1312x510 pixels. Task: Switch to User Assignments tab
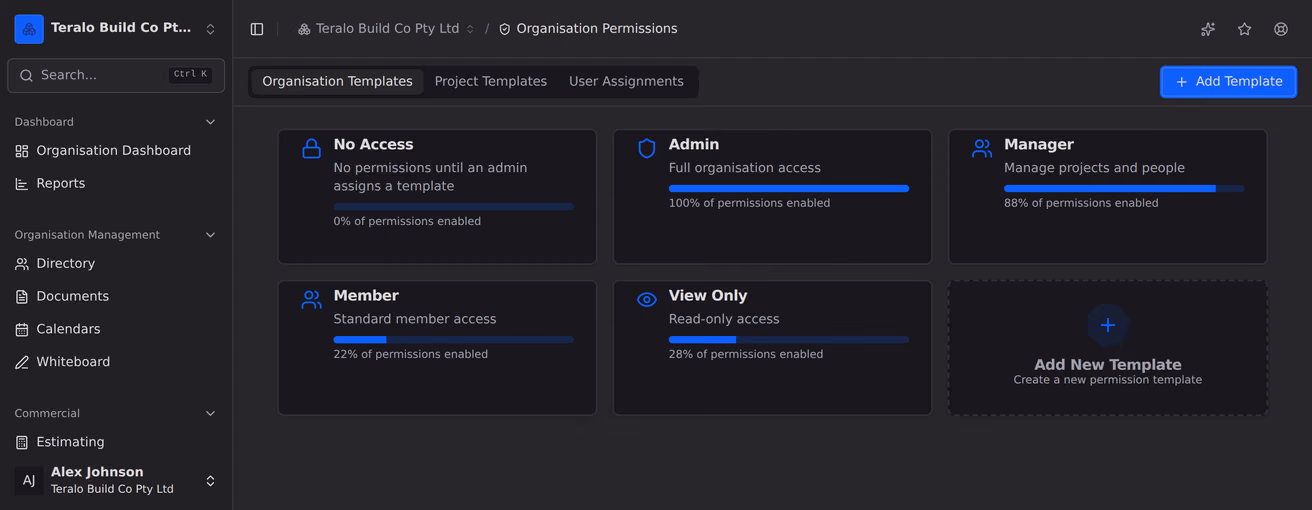click(626, 82)
